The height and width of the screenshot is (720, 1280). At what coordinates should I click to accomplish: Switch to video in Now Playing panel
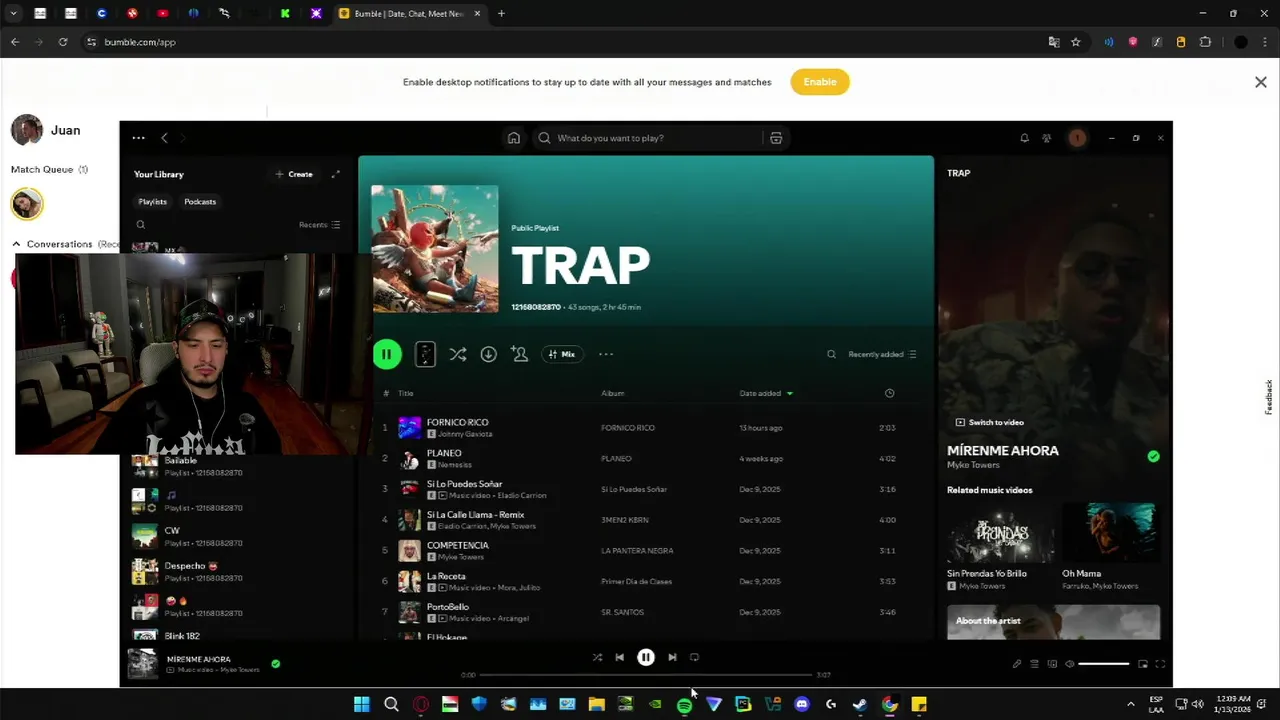click(x=990, y=422)
